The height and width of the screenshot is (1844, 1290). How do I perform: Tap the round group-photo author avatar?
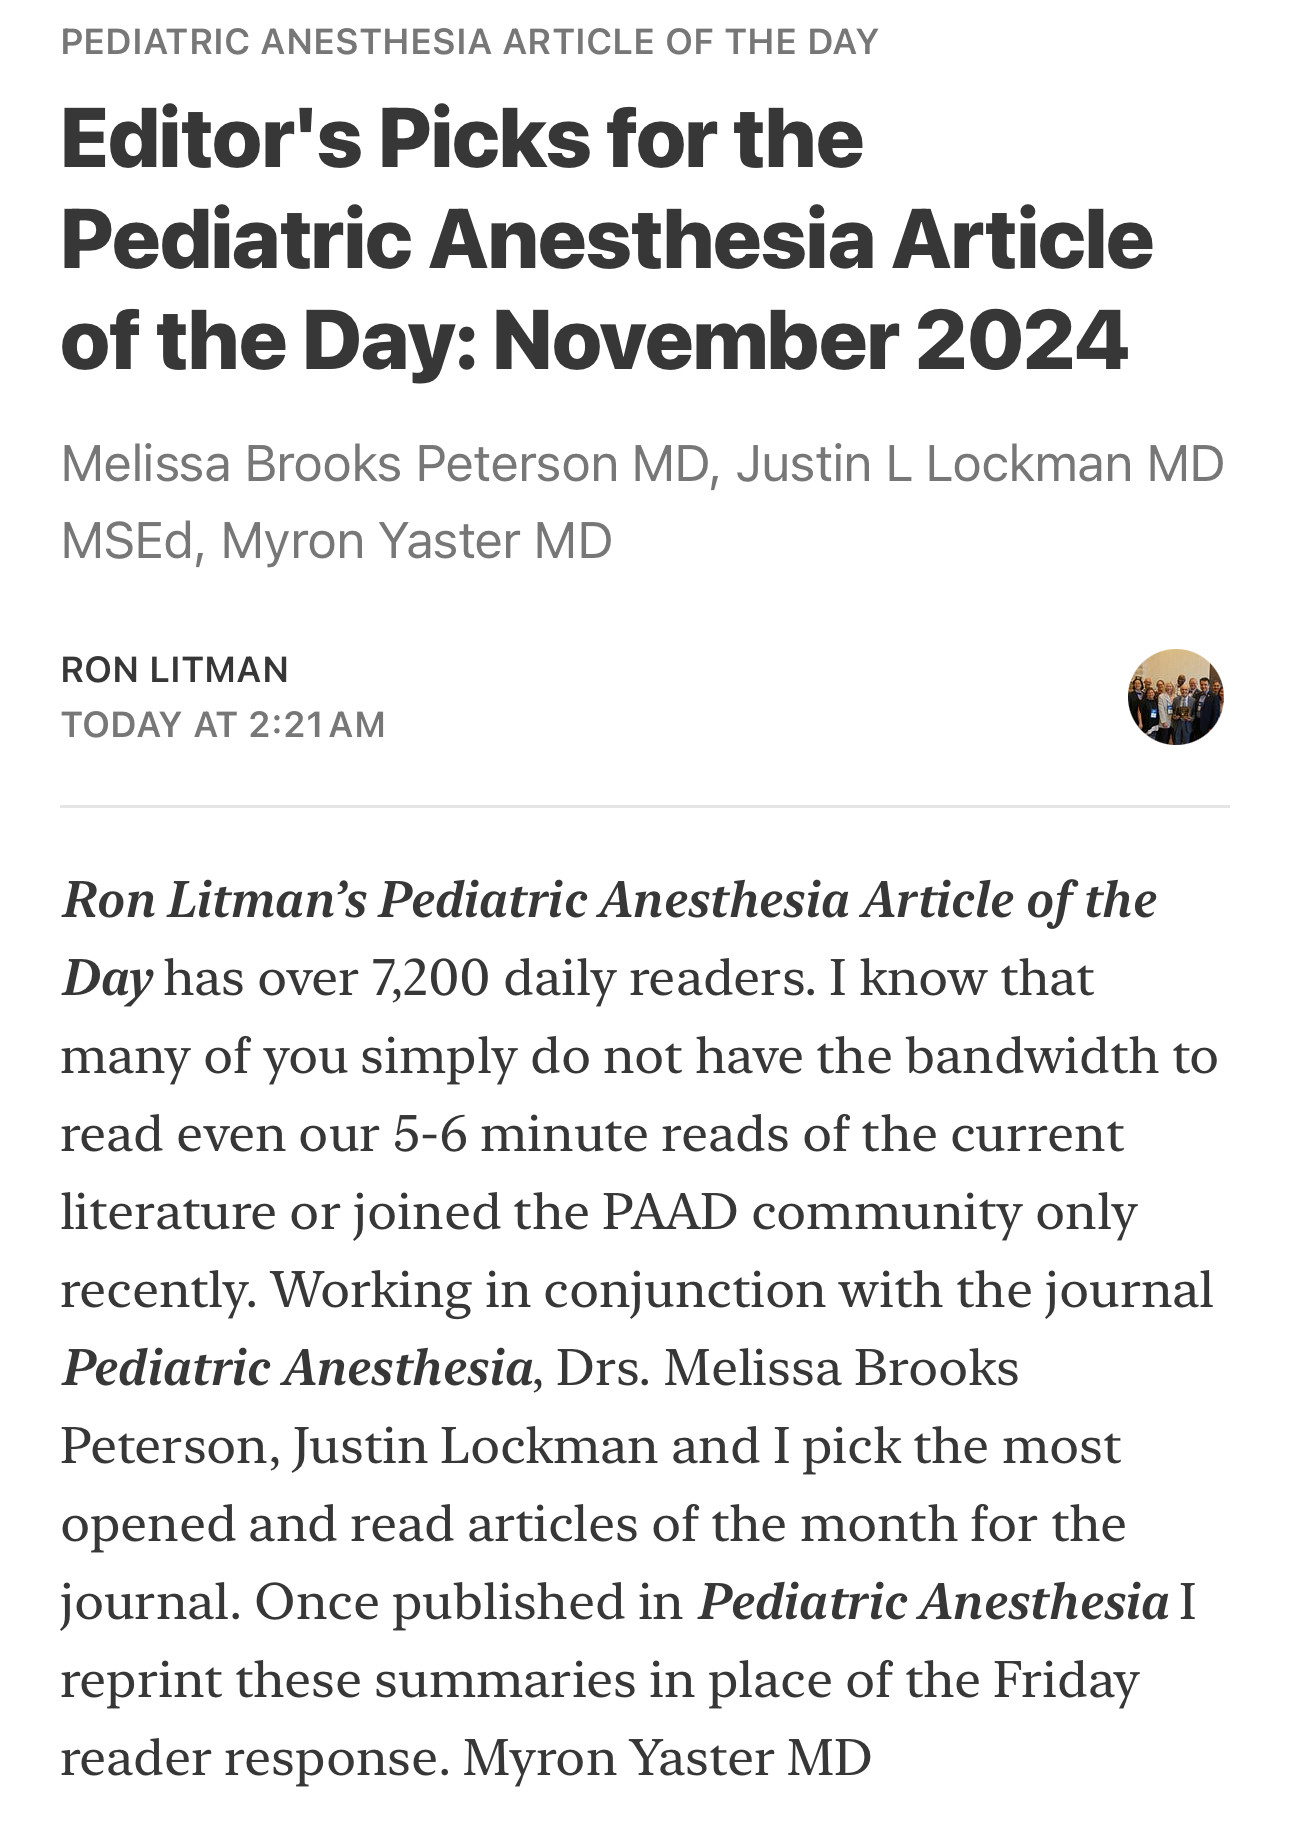coord(1175,697)
